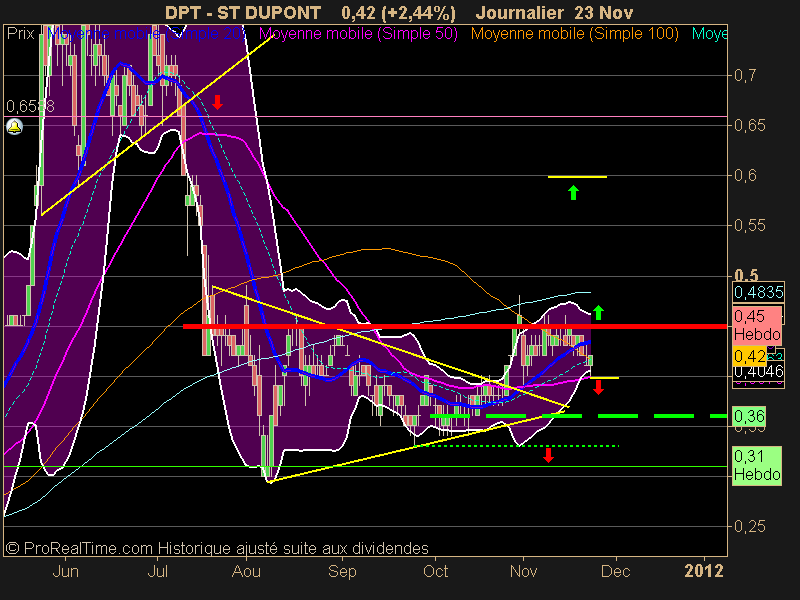Select the pink horizontal alert line
This screenshot has width=800, height=600.
365,116
